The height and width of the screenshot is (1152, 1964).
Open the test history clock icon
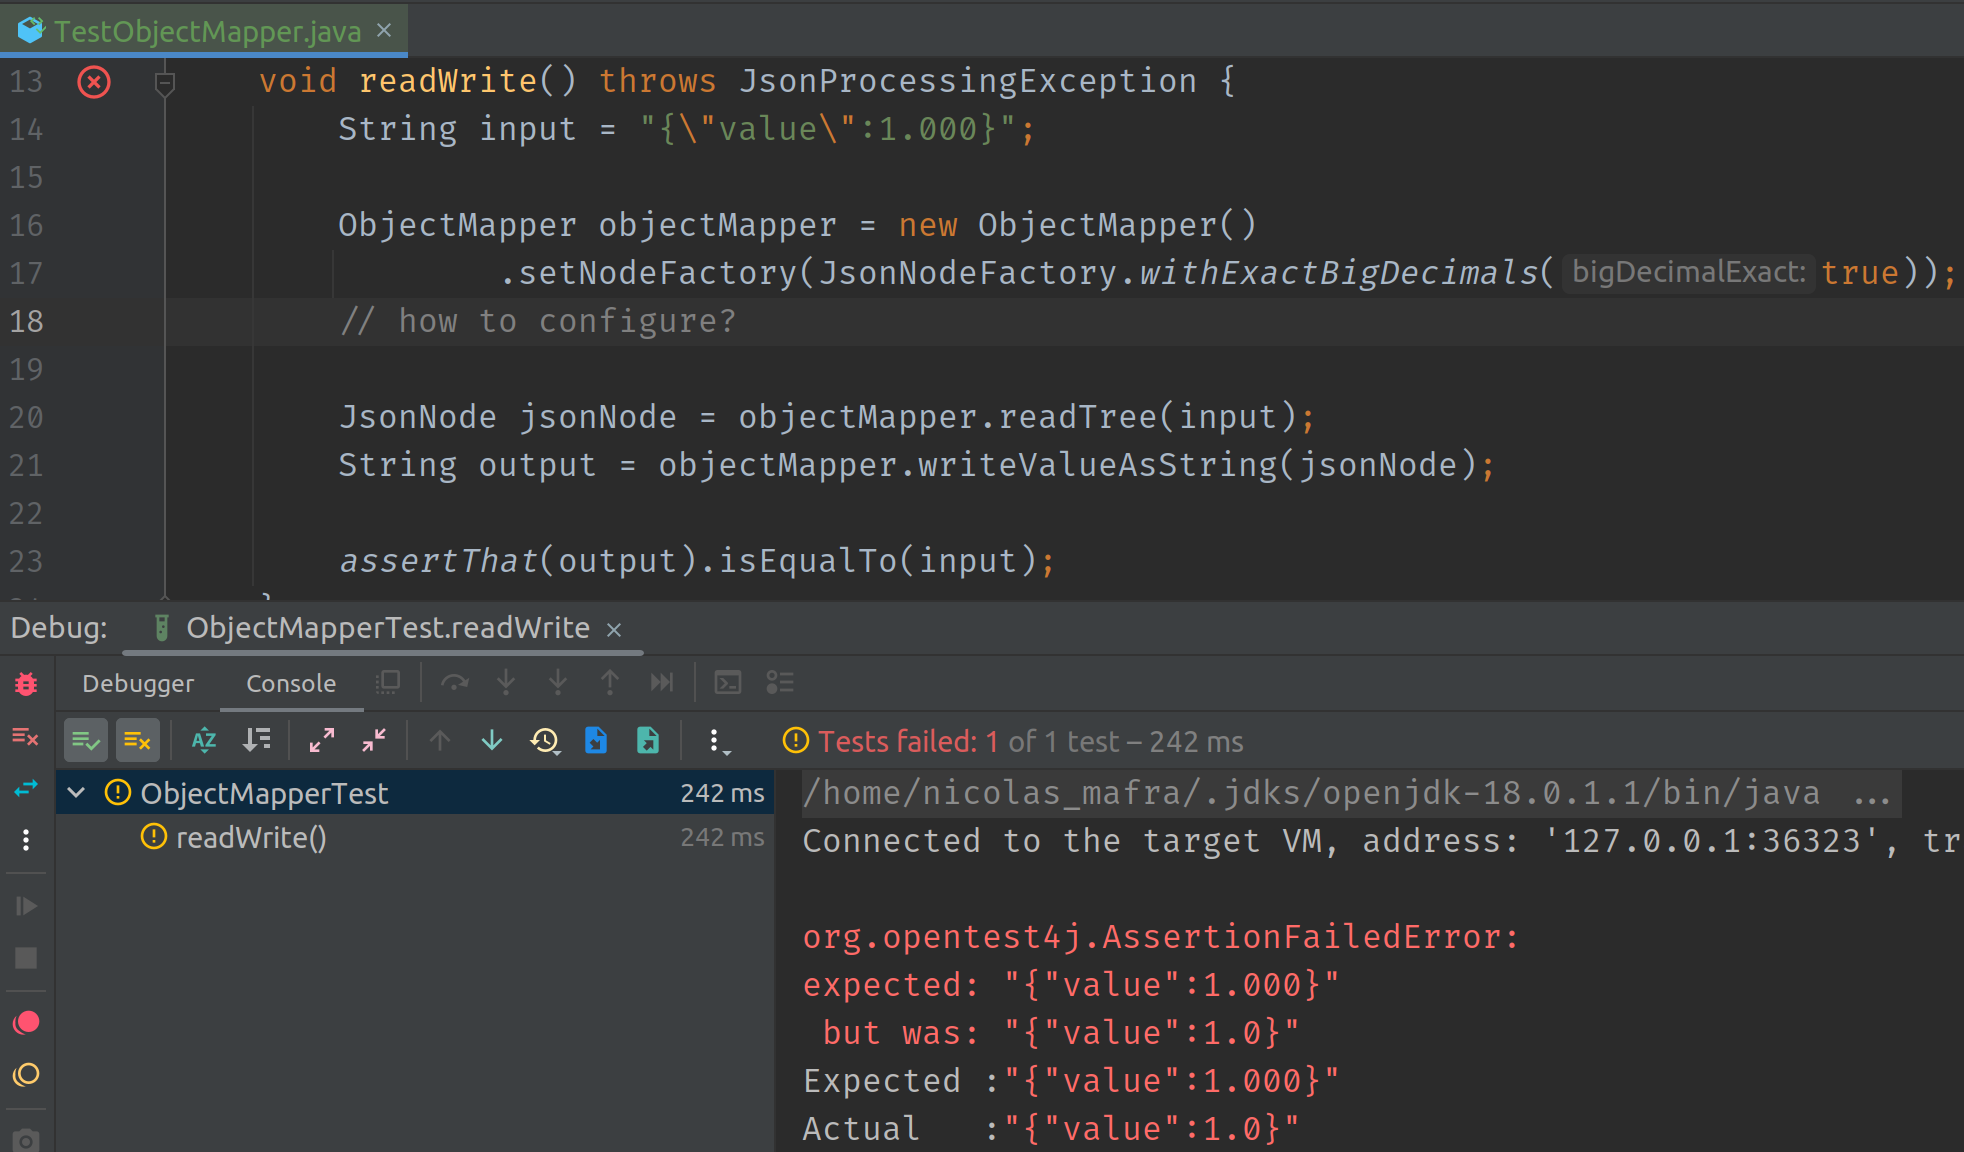pyautogui.click(x=545, y=740)
